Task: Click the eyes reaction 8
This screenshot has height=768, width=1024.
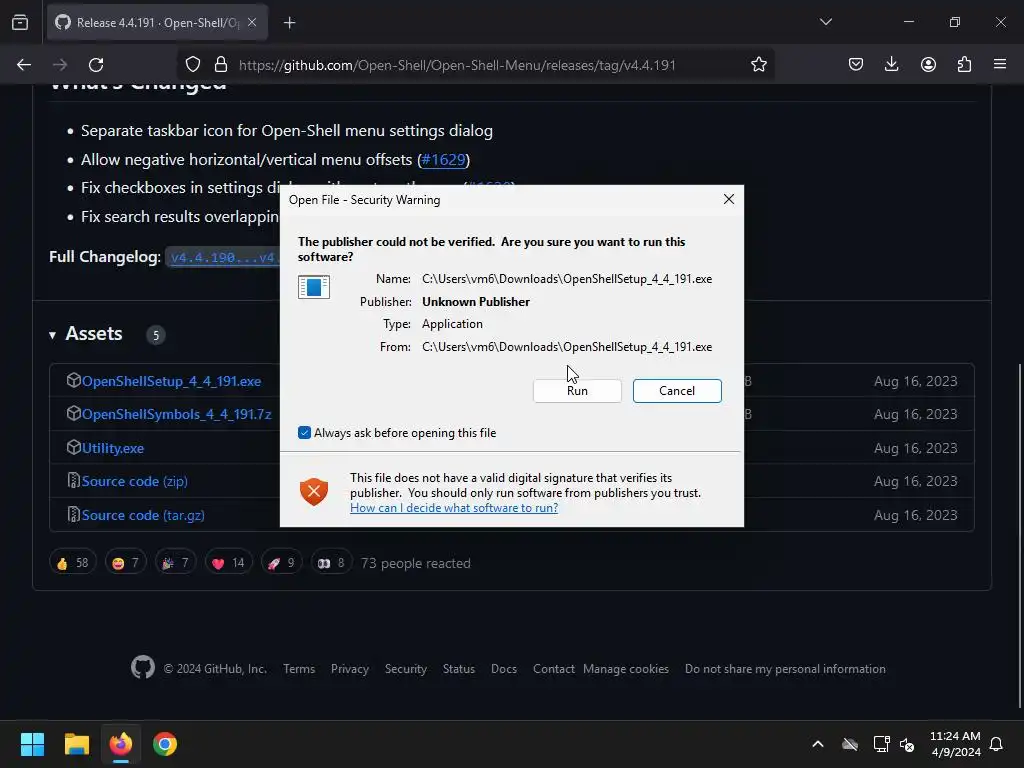Action: point(331,563)
